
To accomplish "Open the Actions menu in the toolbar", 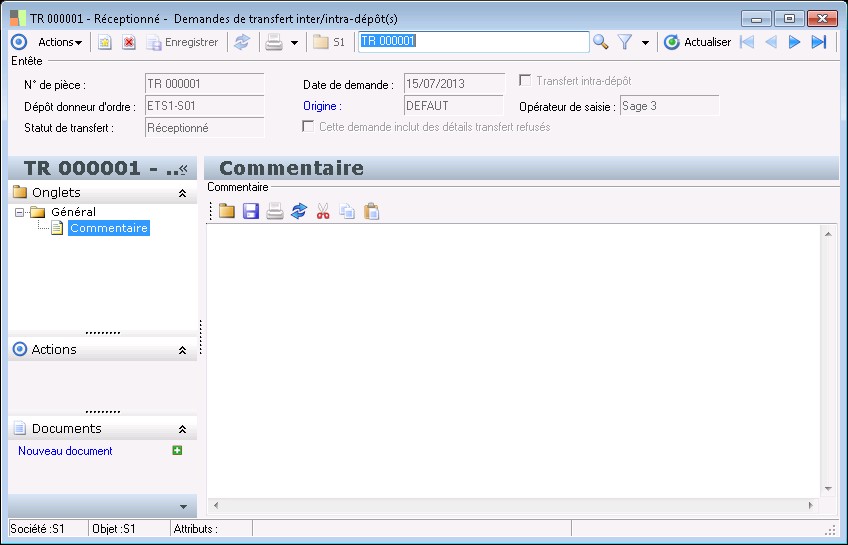I will coord(59,42).
